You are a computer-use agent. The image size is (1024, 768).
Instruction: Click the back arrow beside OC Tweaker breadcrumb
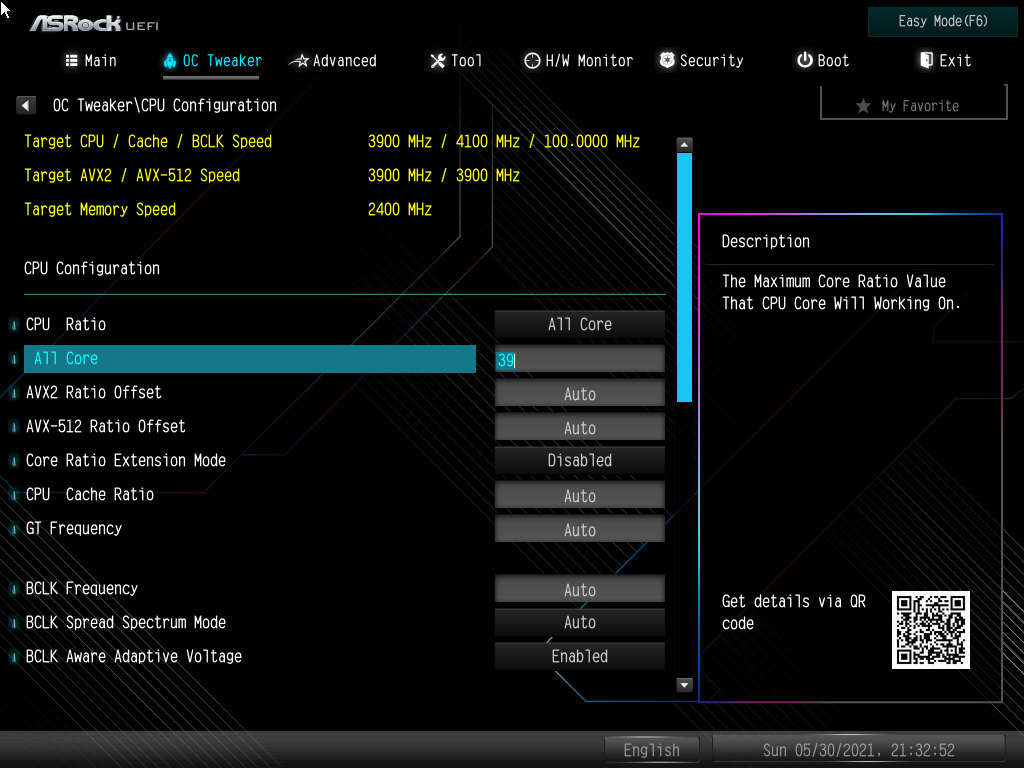pyautogui.click(x=25, y=105)
